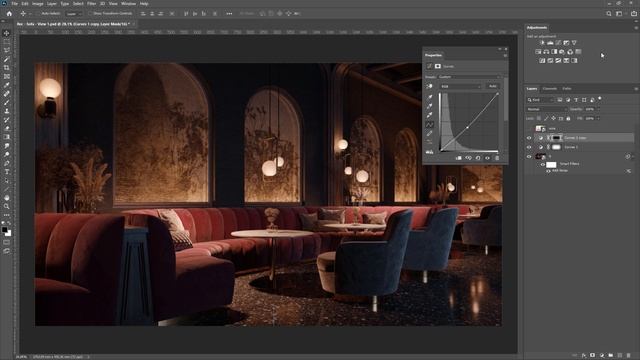Choose the draw-curve pencil in Properties
640x360 pixels.
click(x=429, y=133)
